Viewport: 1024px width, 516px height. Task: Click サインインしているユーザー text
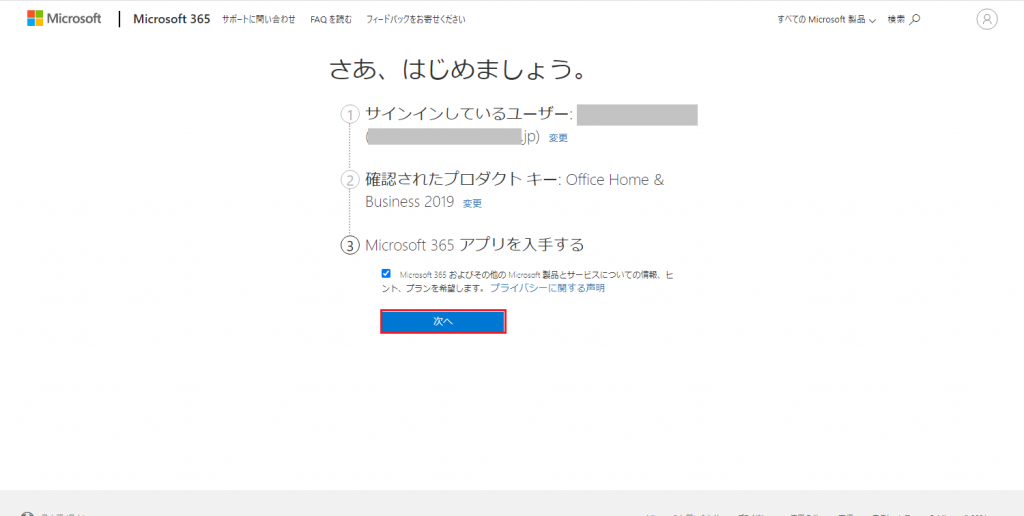pyautogui.click(x=469, y=114)
